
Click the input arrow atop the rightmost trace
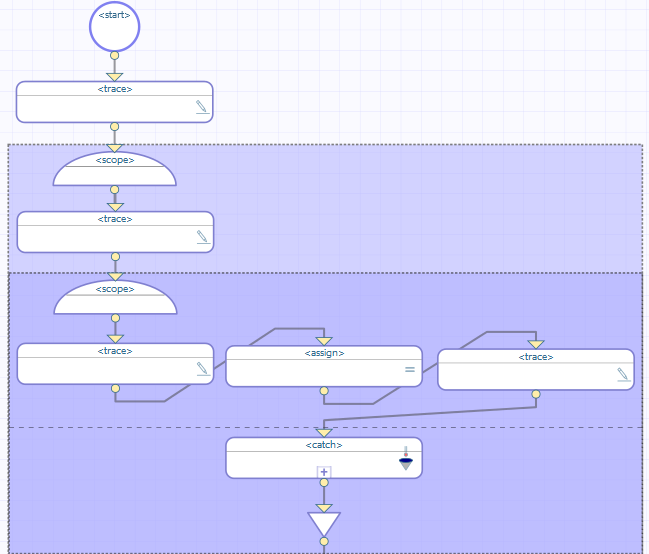click(x=536, y=344)
